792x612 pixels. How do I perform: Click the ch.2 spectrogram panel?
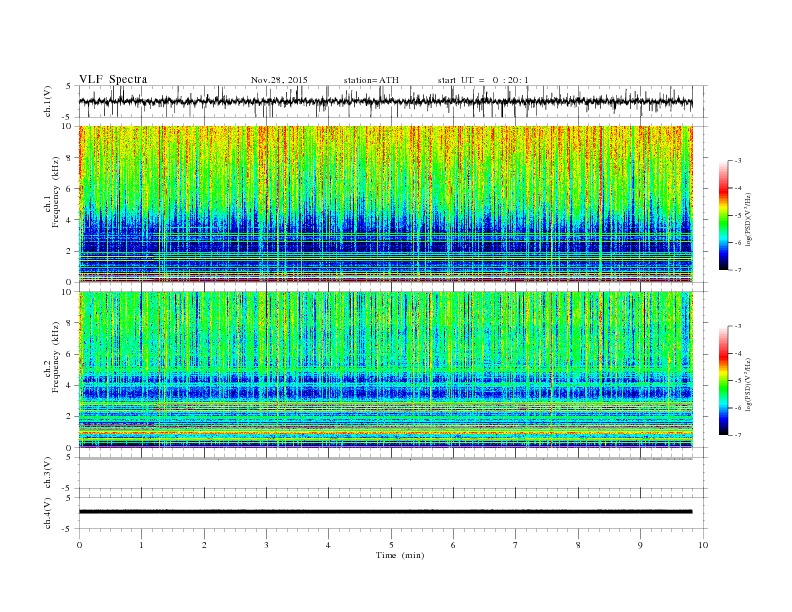(x=385, y=369)
